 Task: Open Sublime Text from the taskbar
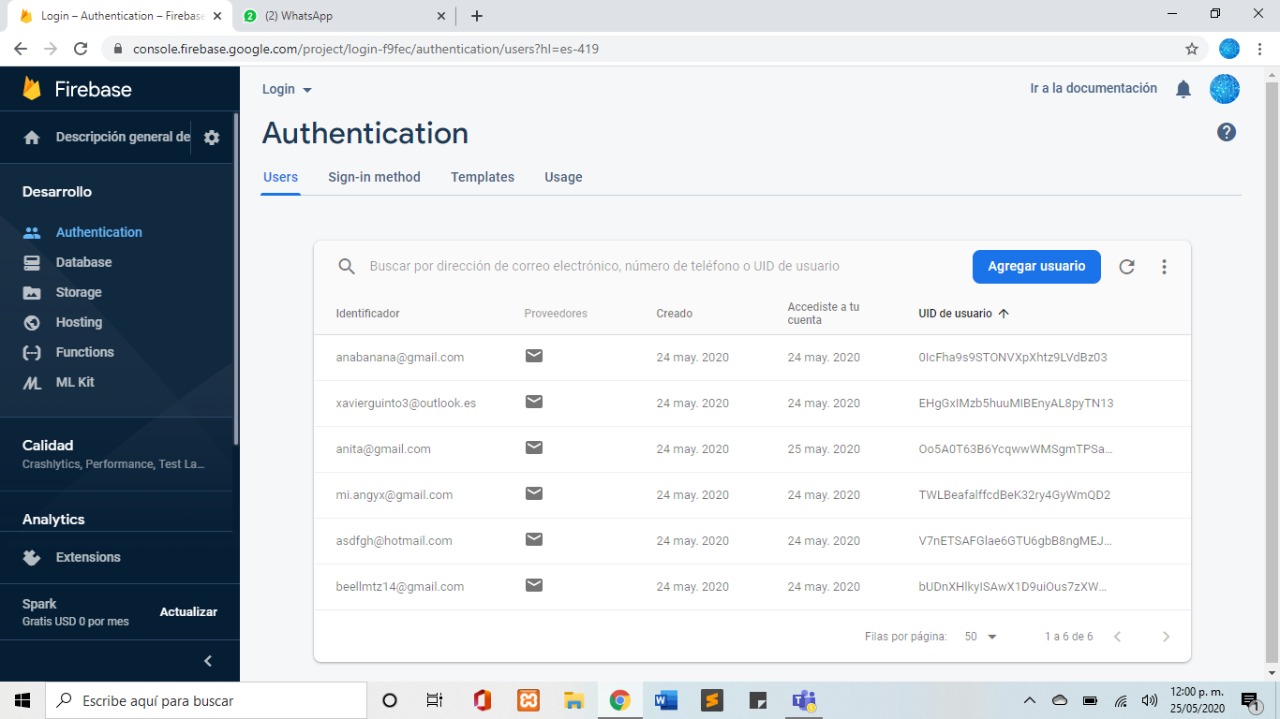pos(712,700)
